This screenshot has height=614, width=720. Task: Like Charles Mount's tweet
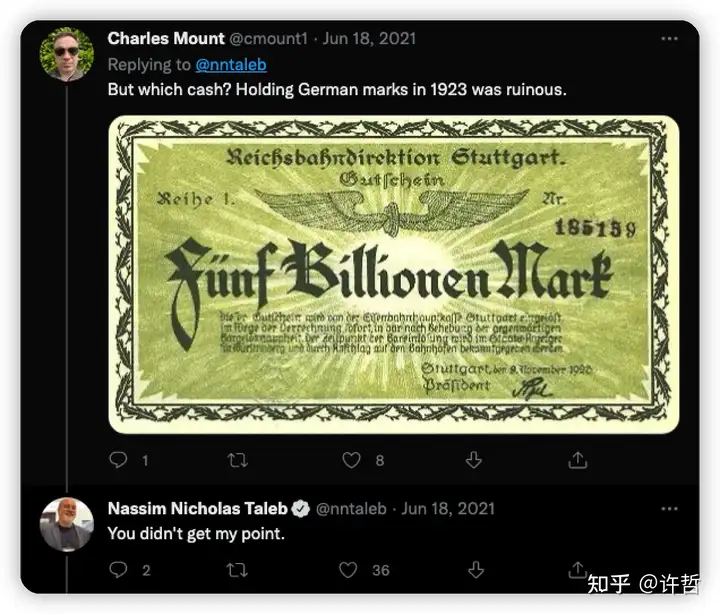(351, 460)
